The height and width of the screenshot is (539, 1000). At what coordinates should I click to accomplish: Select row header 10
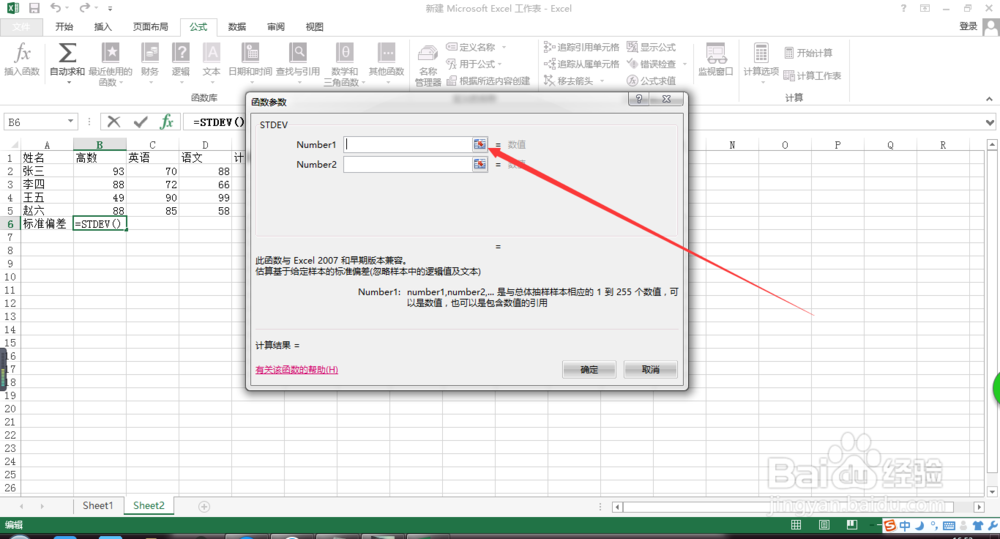[10, 277]
